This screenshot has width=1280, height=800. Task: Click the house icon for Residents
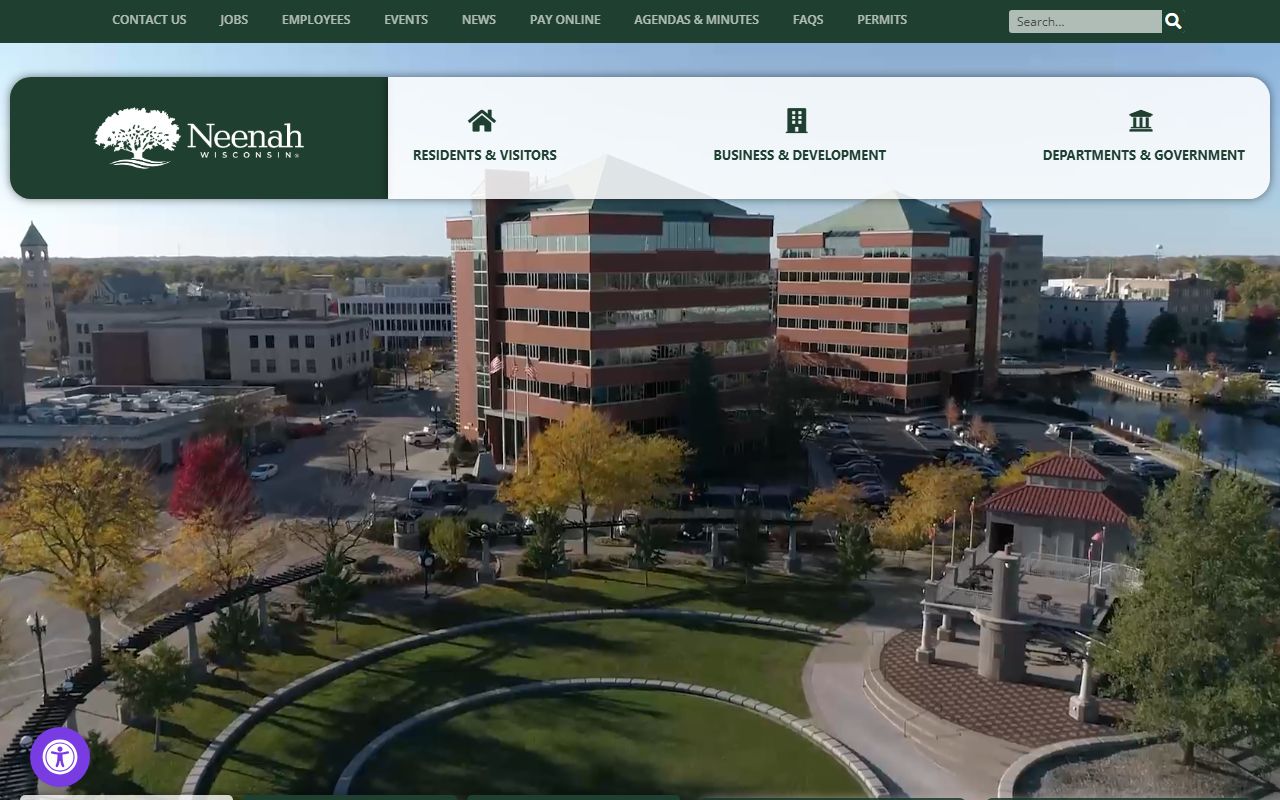[x=482, y=121]
